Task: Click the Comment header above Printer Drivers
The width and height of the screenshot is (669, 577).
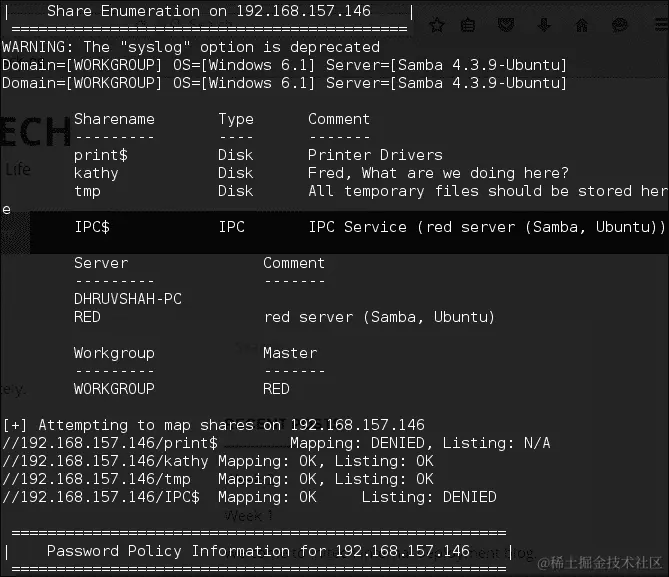Action: pyautogui.click(x=339, y=119)
